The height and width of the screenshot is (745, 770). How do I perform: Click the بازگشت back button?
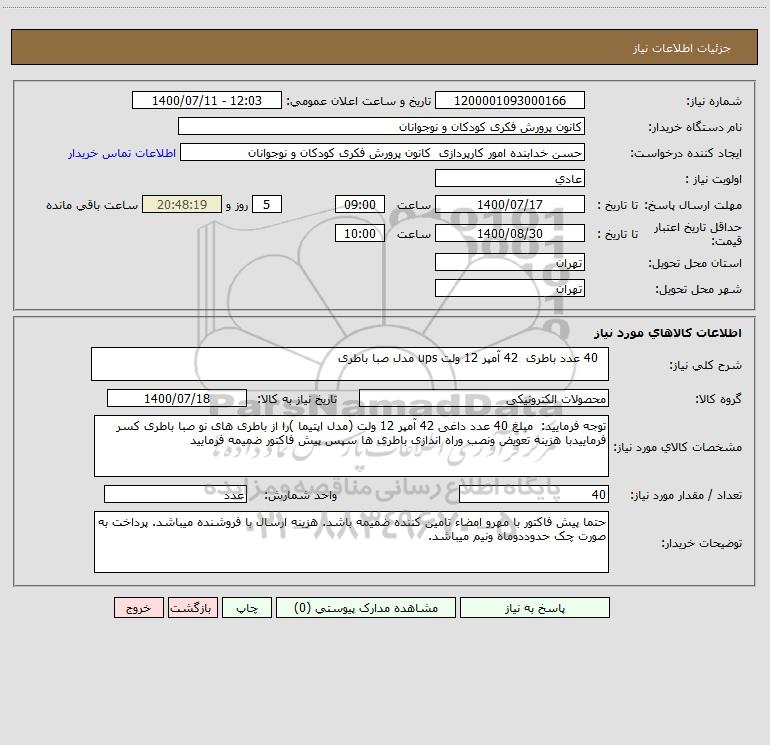pos(192,607)
